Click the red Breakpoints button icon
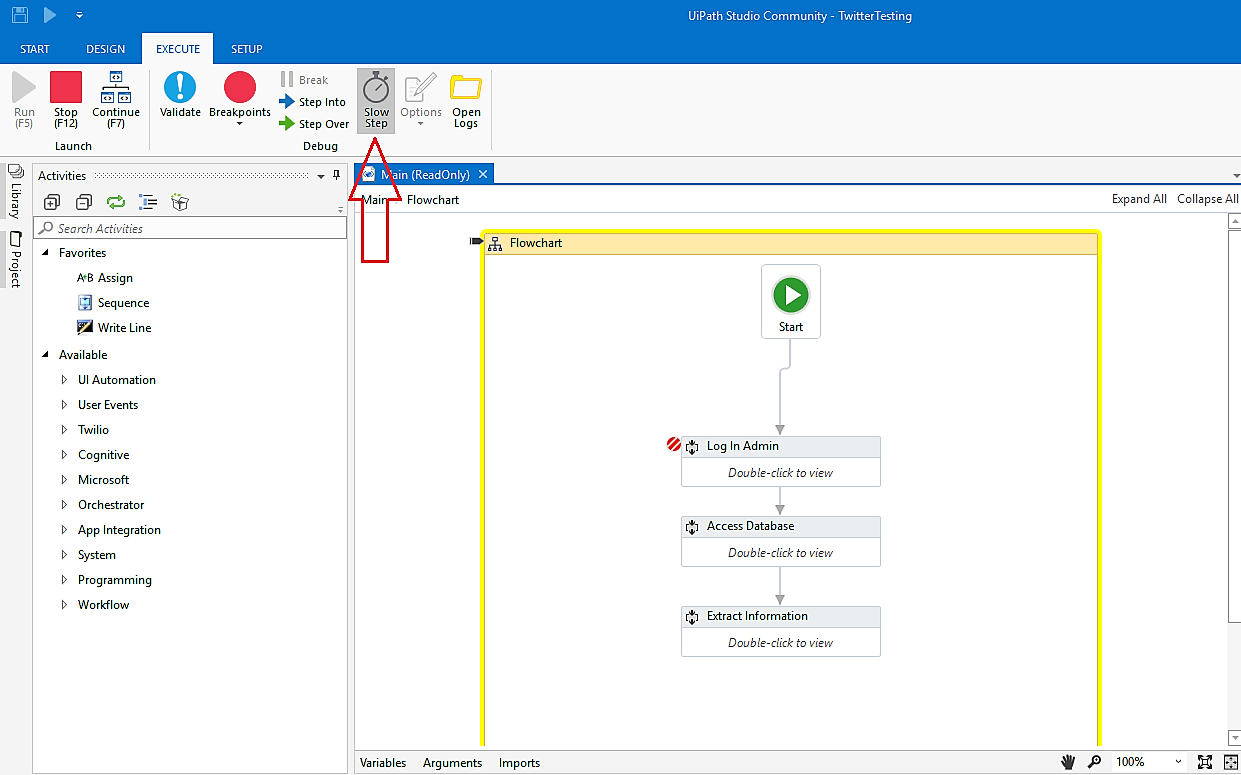The image size is (1241, 775). tap(240, 88)
